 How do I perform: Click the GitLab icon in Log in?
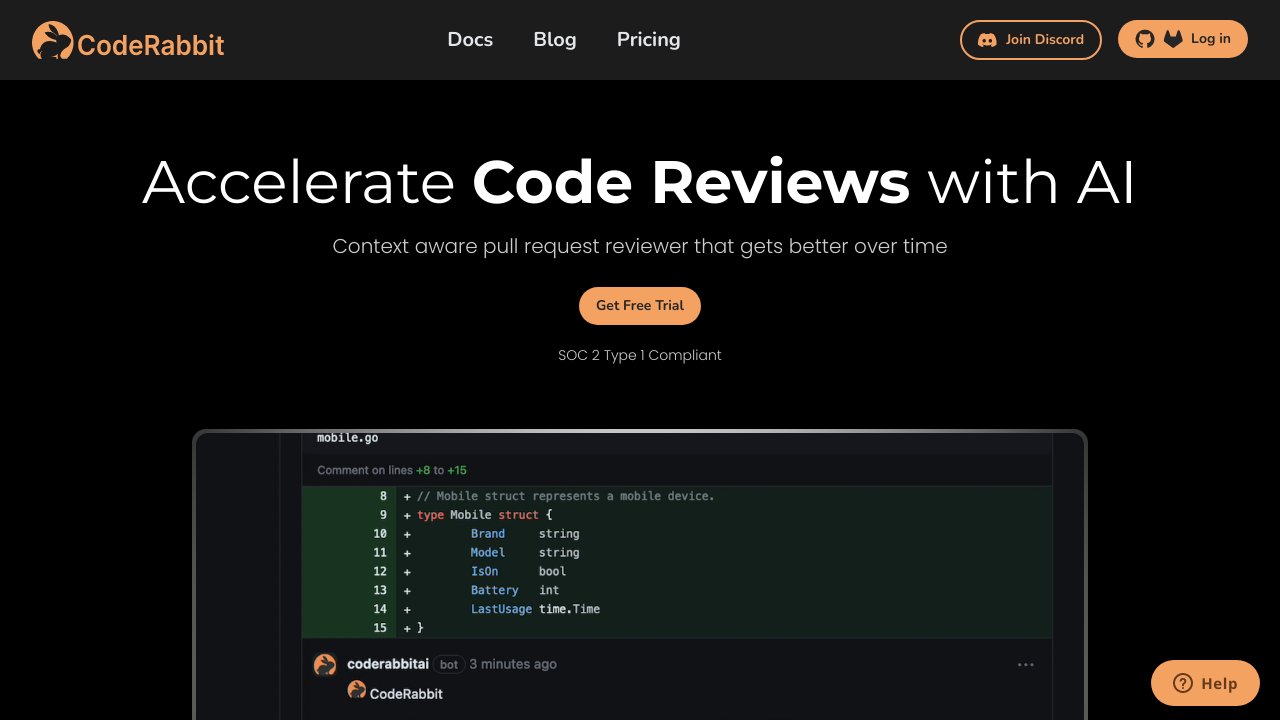tap(1172, 39)
